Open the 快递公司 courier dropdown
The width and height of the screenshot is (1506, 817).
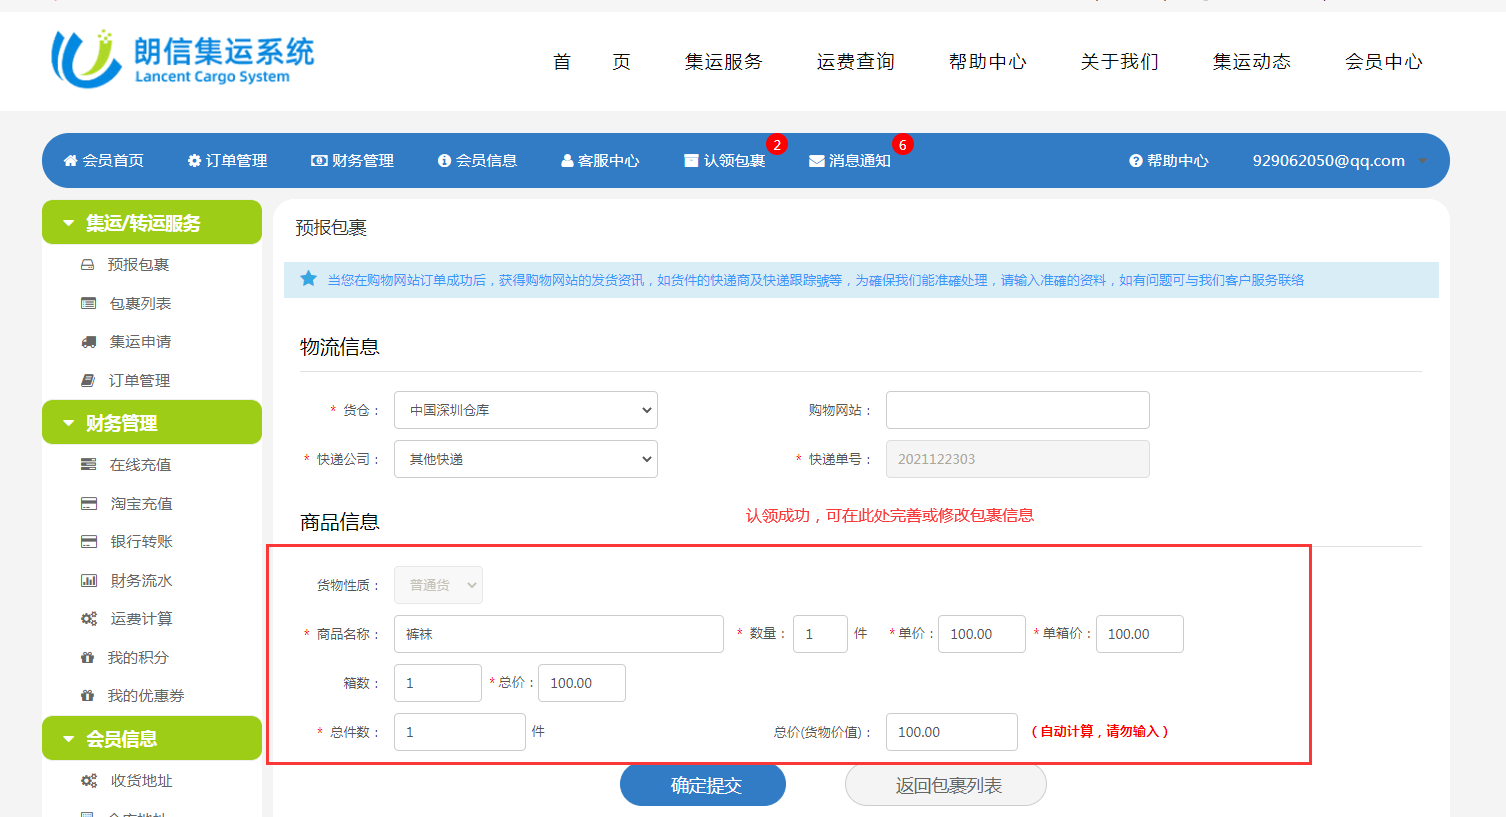525,459
